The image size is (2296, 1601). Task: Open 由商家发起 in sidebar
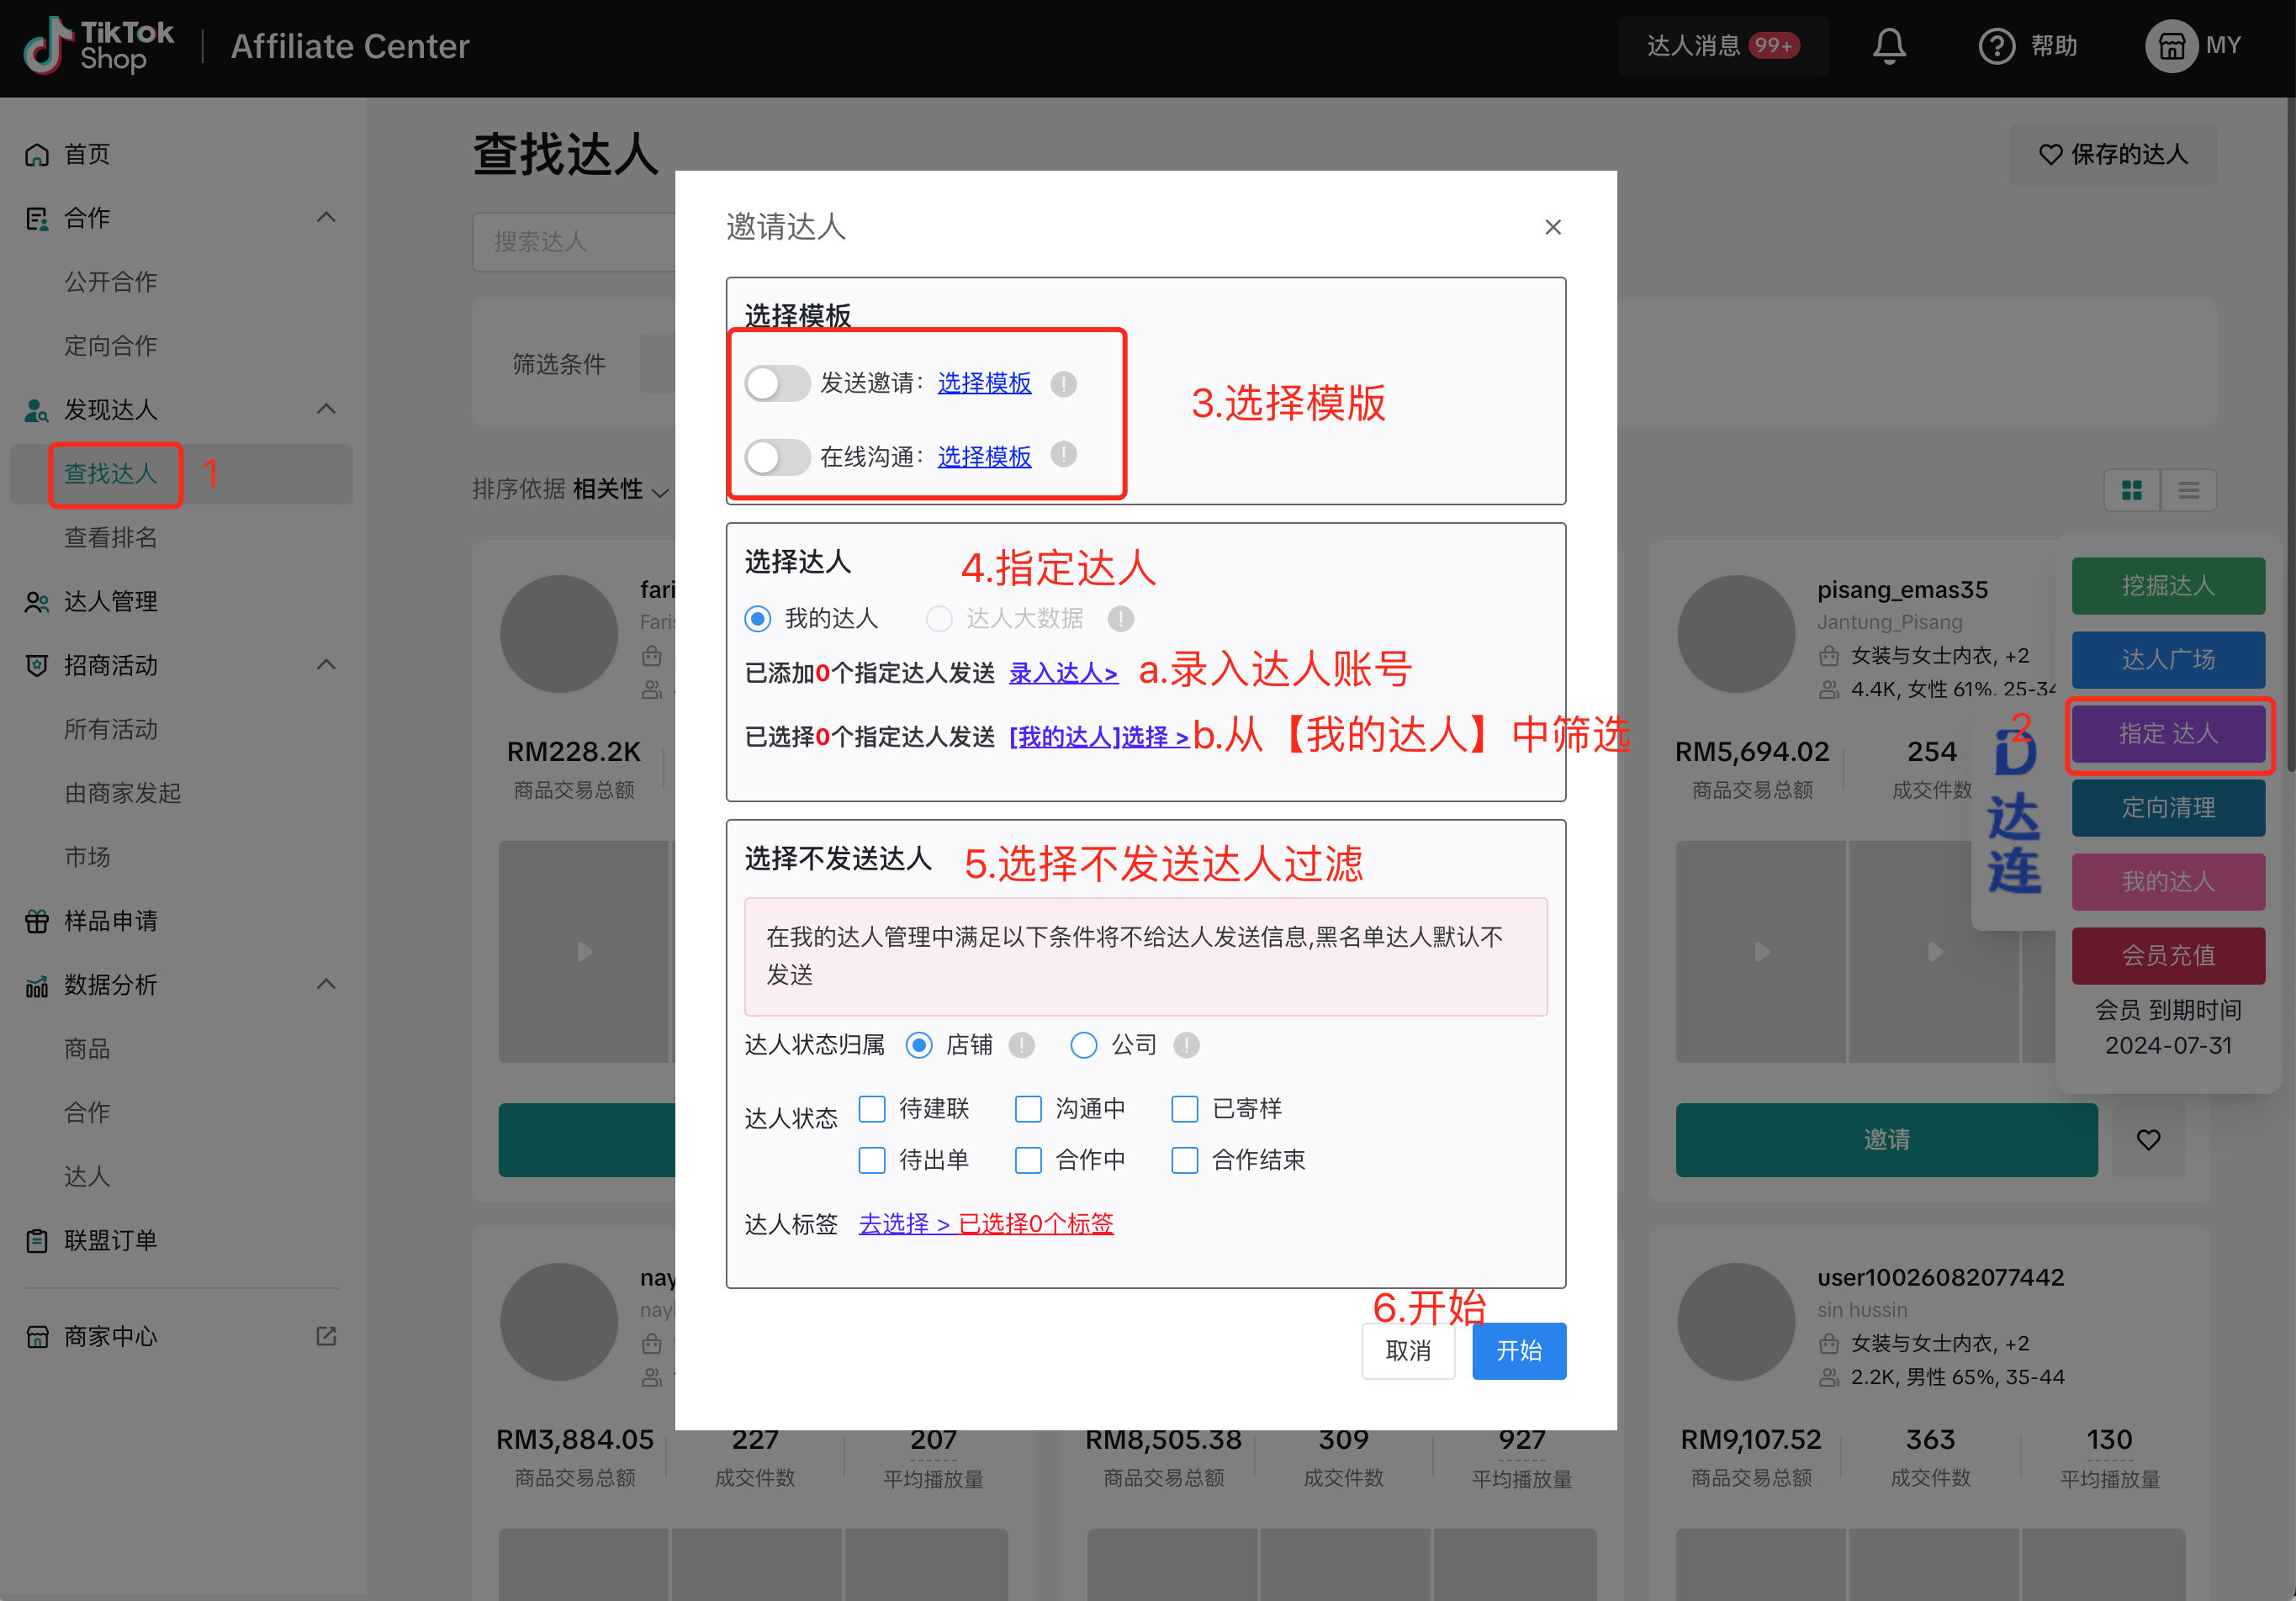pos(123,793)
